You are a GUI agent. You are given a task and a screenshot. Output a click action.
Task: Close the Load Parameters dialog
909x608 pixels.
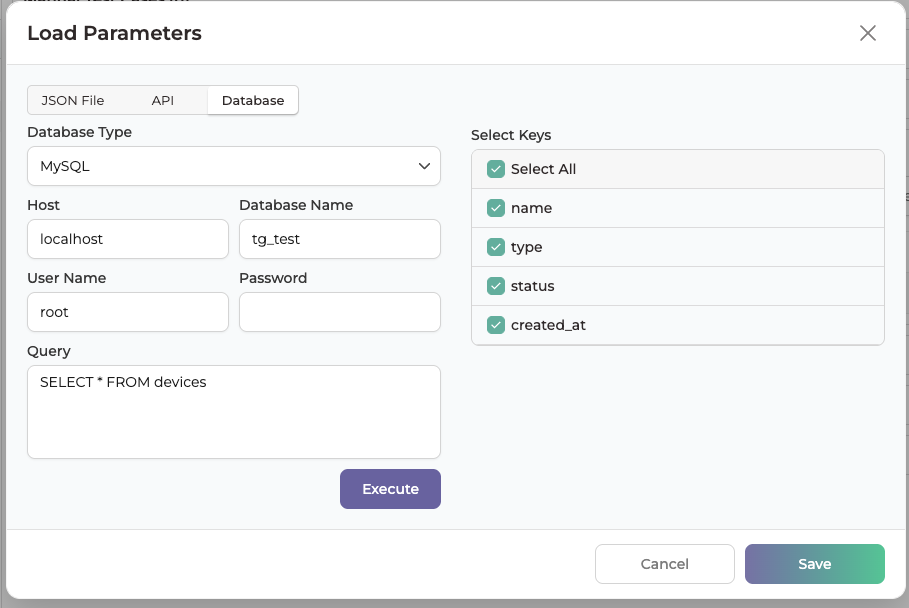(867, 33)
